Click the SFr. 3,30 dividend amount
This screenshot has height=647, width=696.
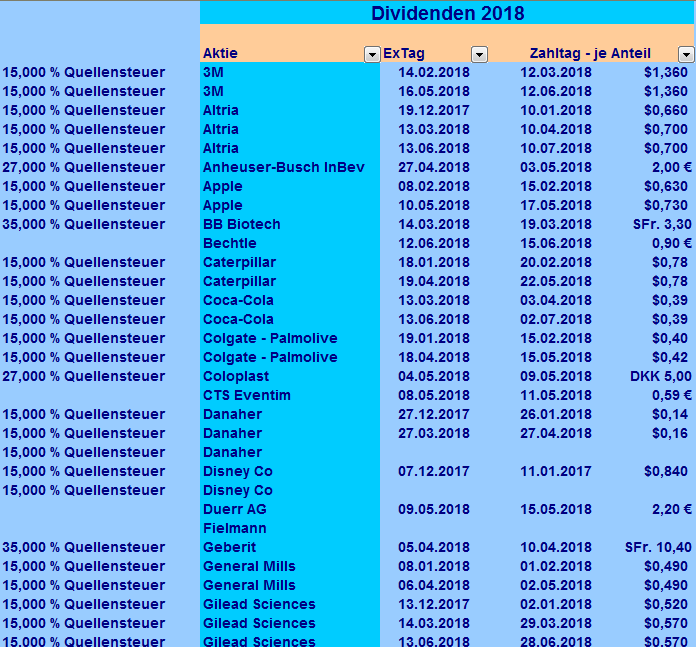click(662, 224)
